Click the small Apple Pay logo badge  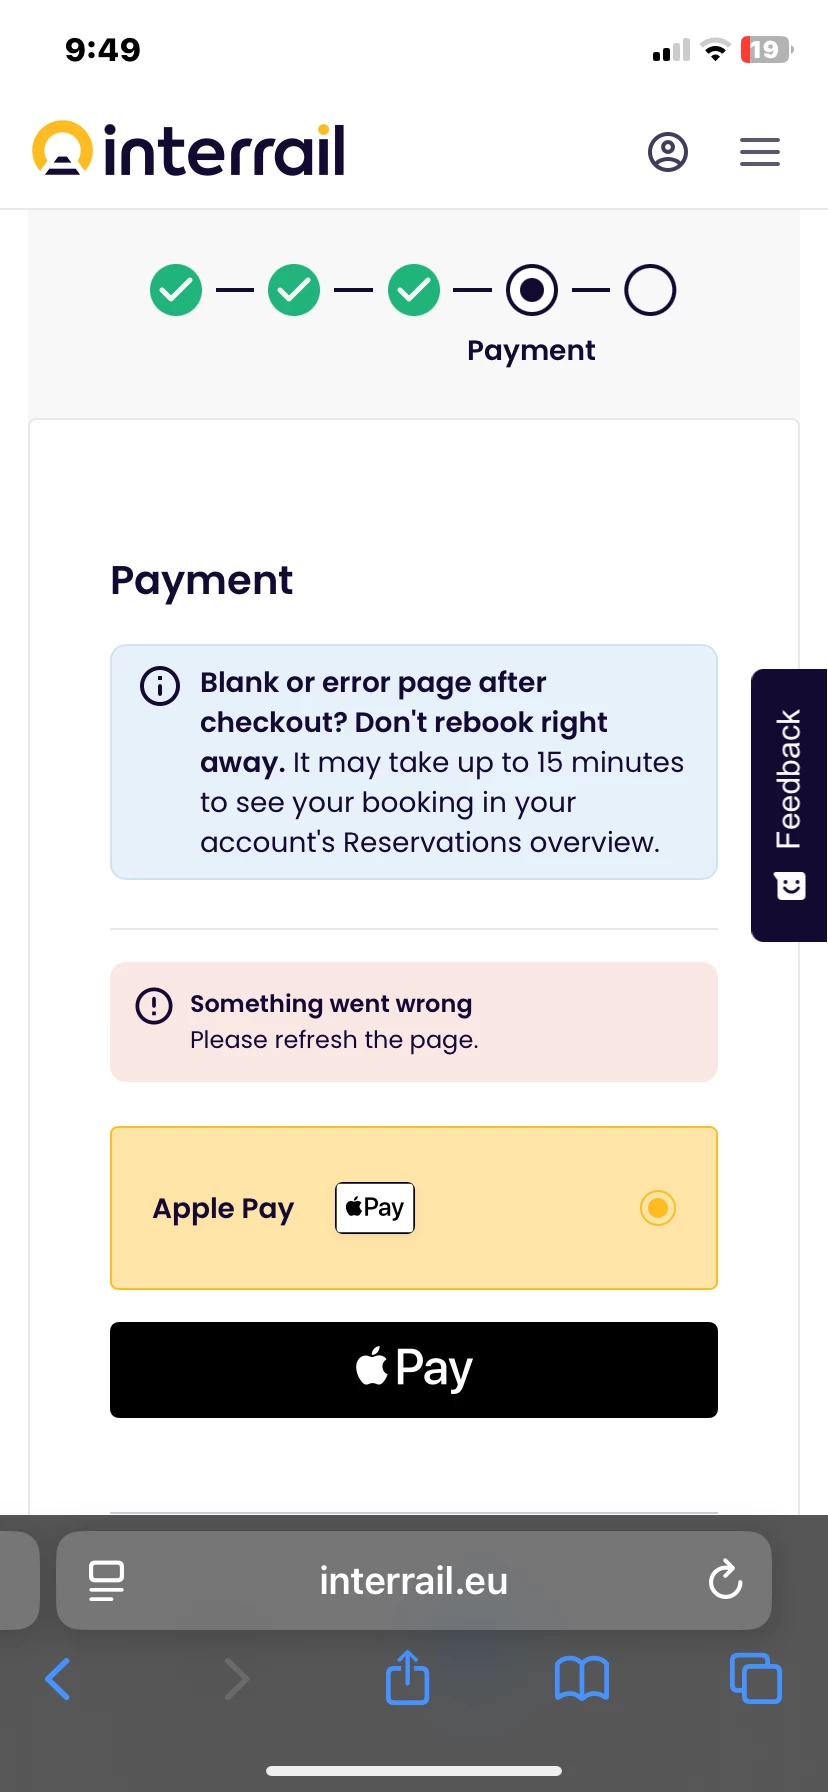tap(374, 1208)
